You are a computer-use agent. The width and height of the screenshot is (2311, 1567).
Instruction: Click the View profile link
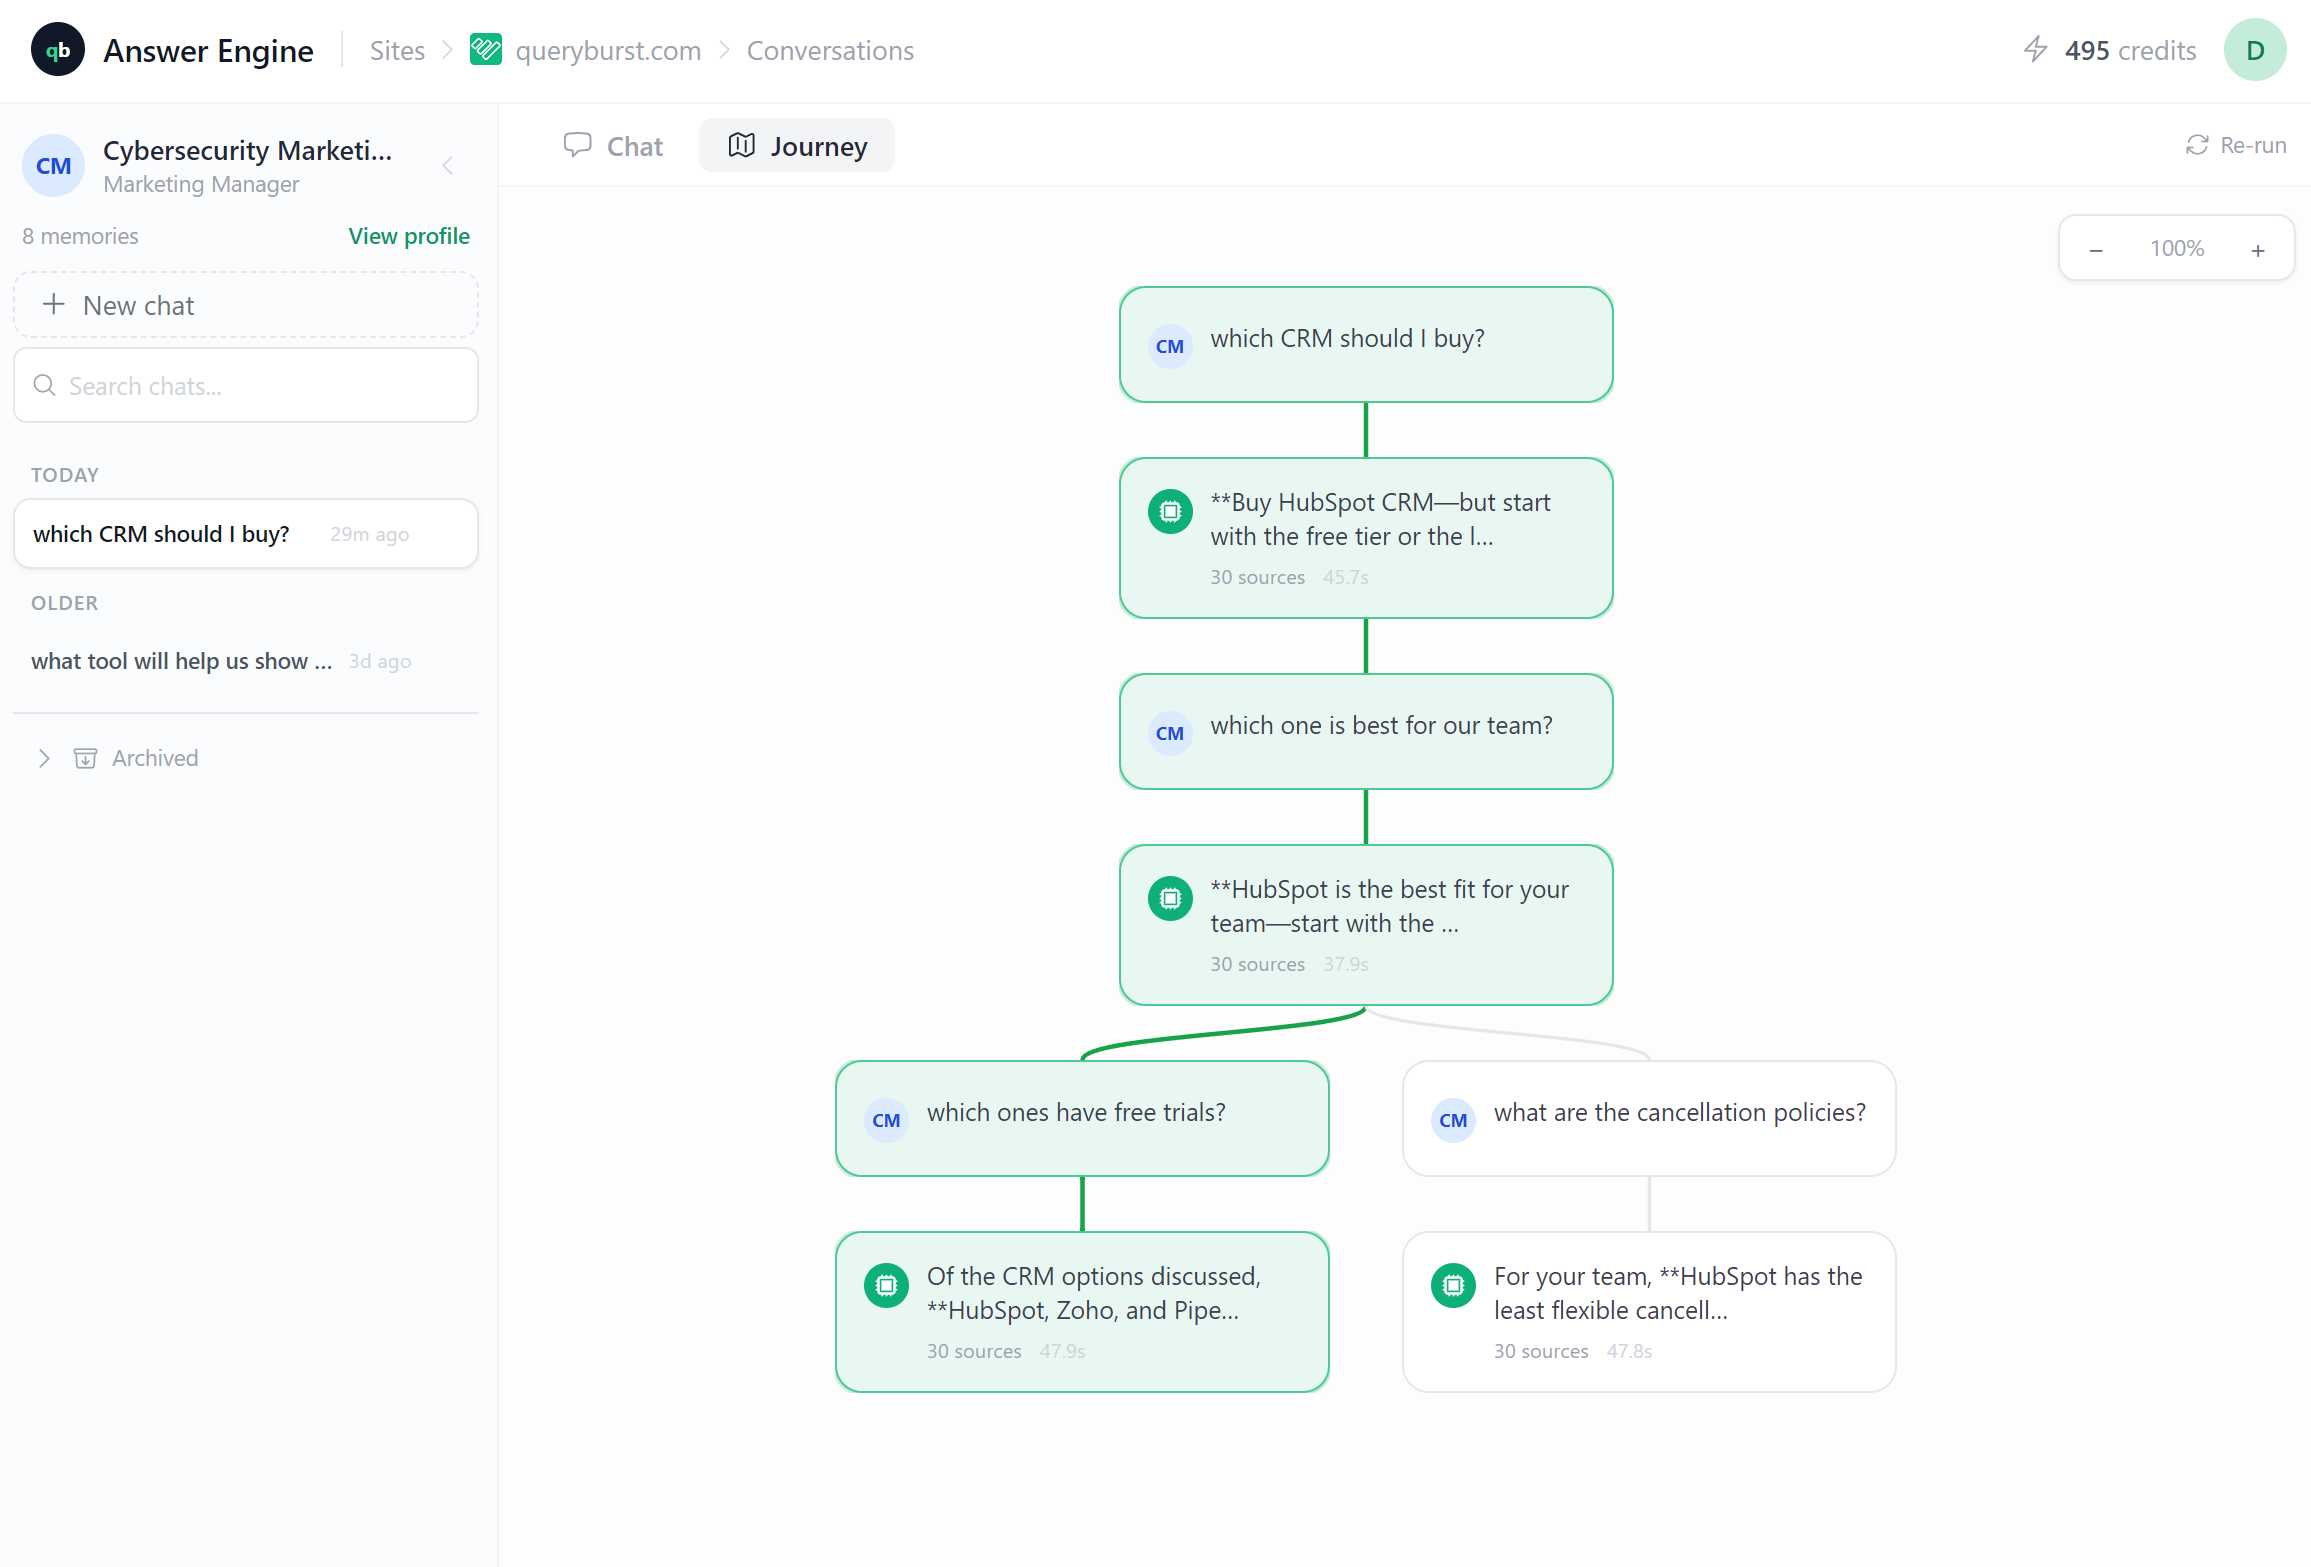click(409, 236)
